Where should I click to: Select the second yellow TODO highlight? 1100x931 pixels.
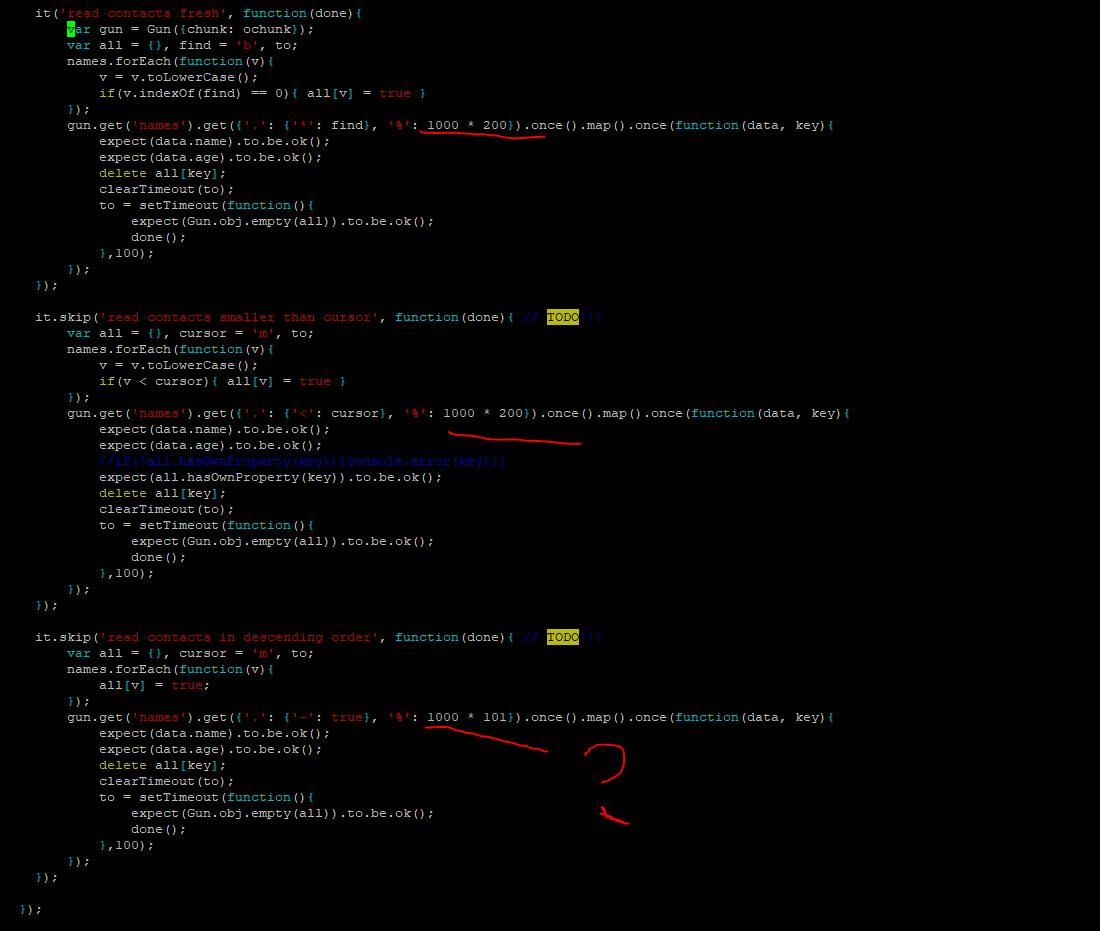[x=562, y=637]
